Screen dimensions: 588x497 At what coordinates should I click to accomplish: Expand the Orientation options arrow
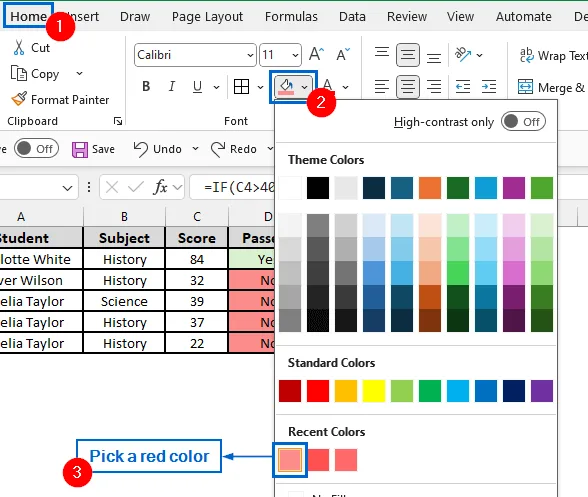click(x=479, y=55)
